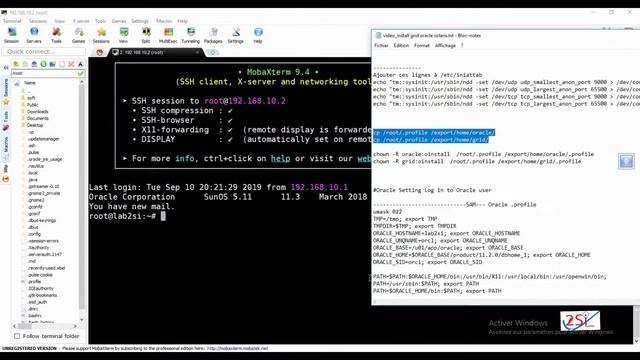Open the View toolbar button
The image size is (640, 360).
click(x=123, y=36)
